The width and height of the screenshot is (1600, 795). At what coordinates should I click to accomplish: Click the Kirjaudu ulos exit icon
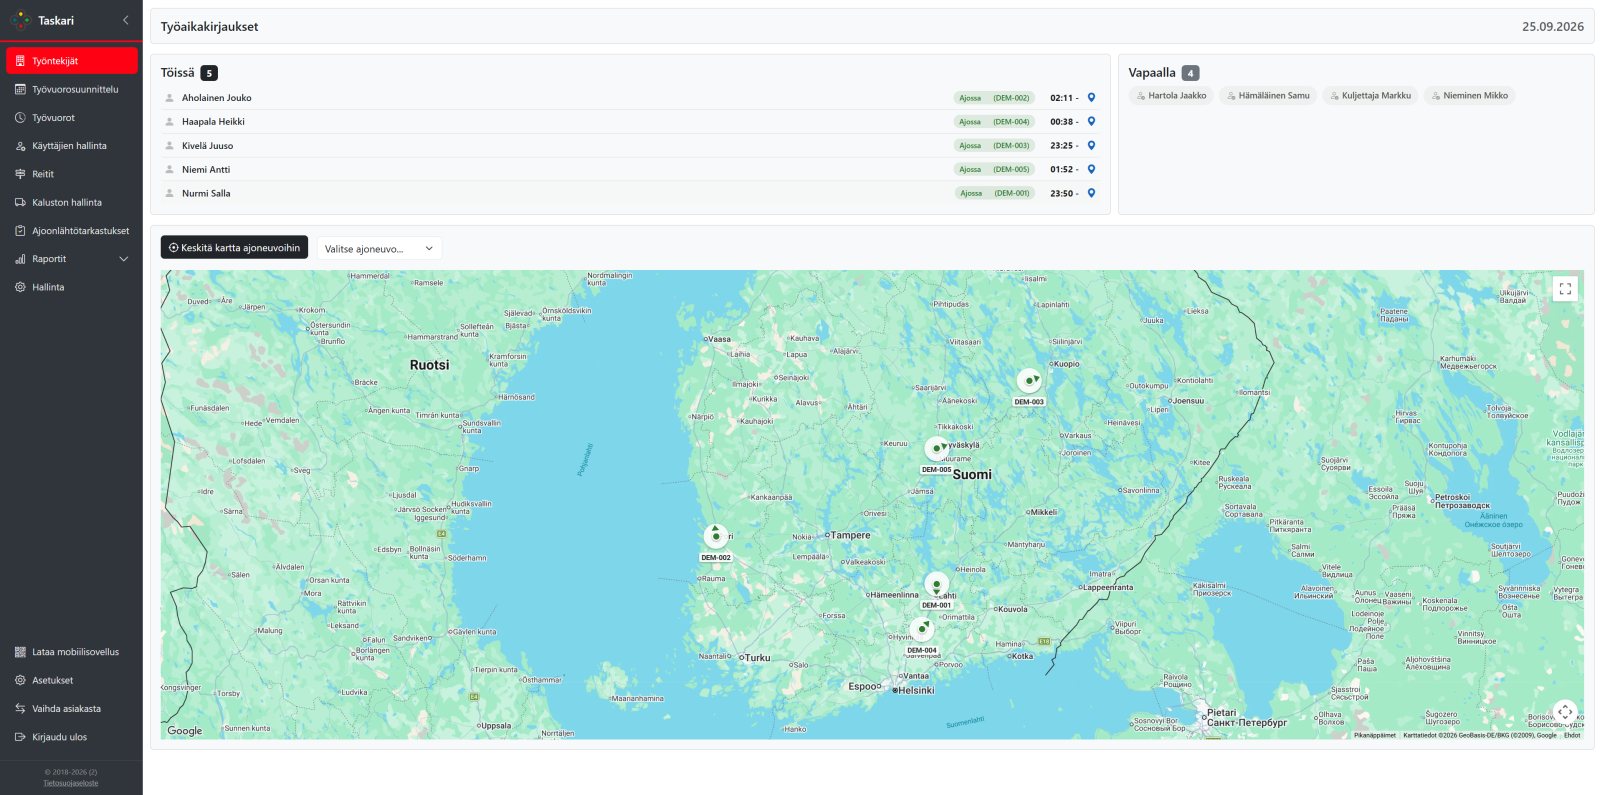point(20,737)
